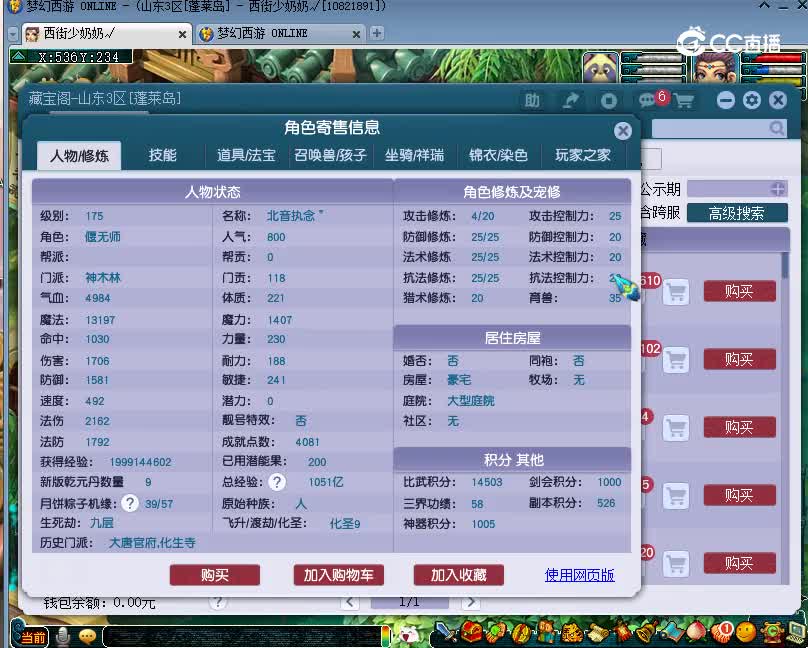Screen dimensions: 808x648
Task: Switch to 召唤兽/孩子 tab
Action: tap(330, 156)
